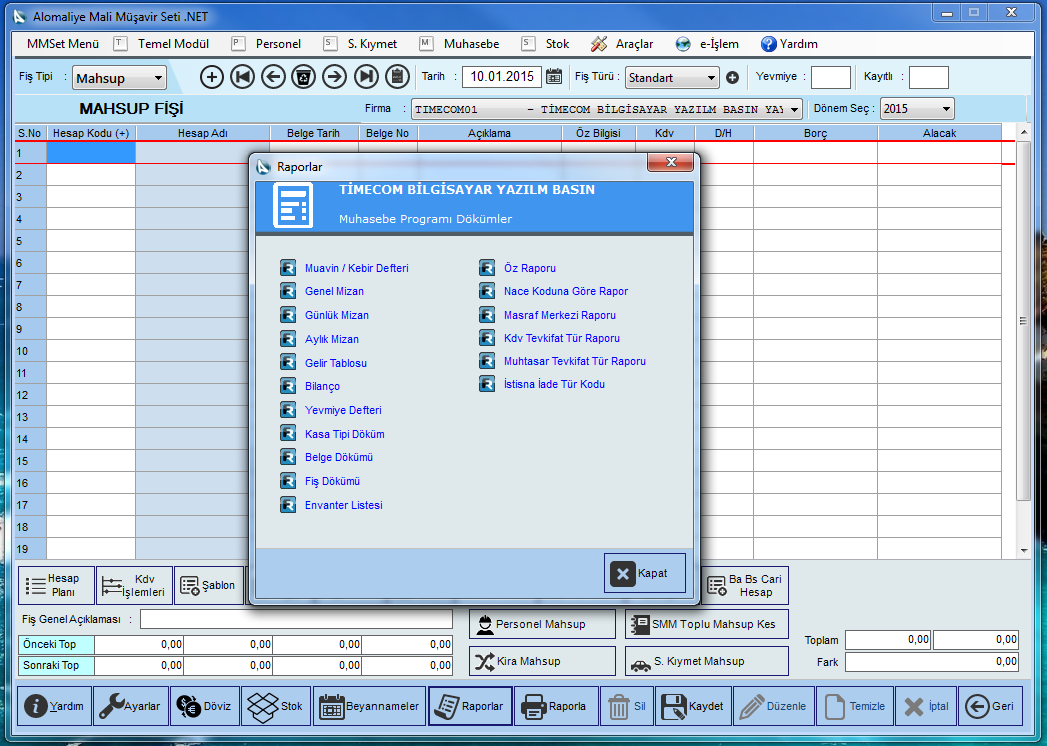Click the S. Kıymet Mahsup button
This screenshot has height=746, width=1047.
[x=706, y=661]
